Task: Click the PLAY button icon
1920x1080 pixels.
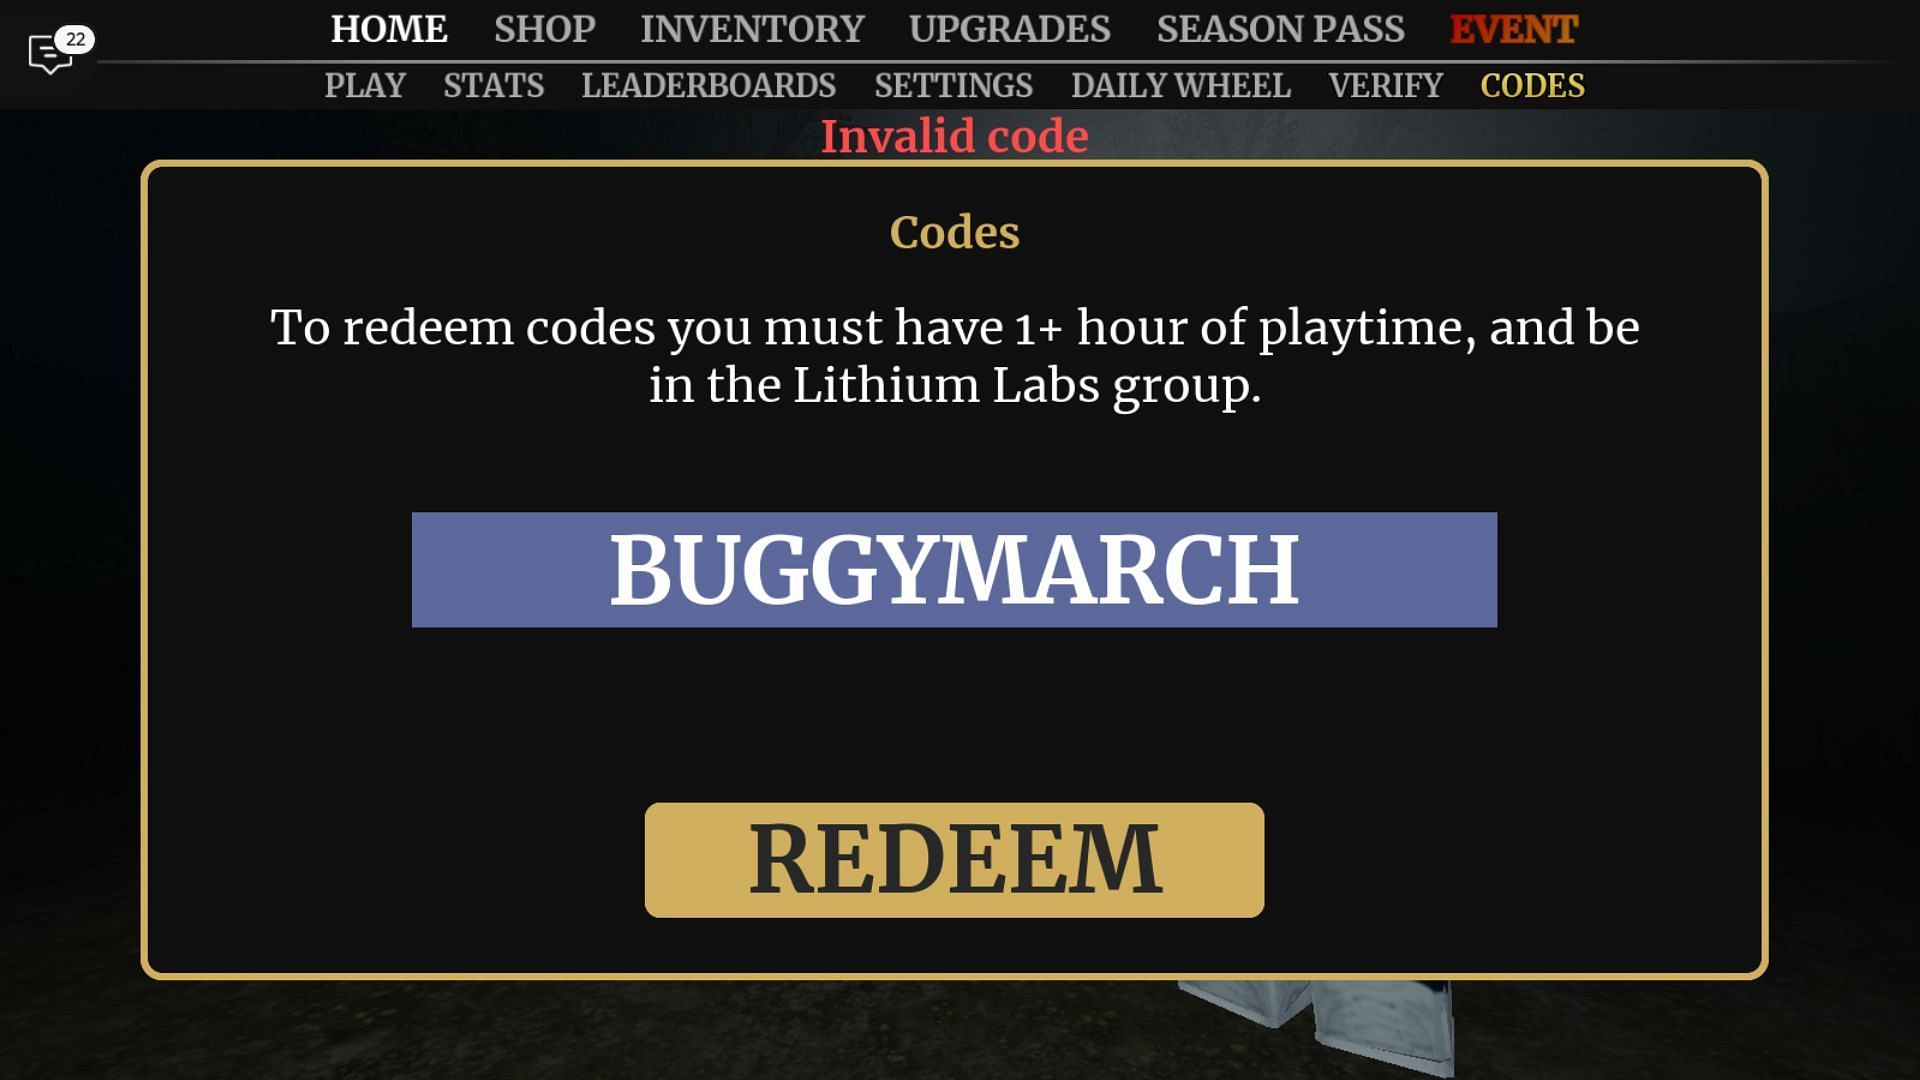Action: [365, 86]
